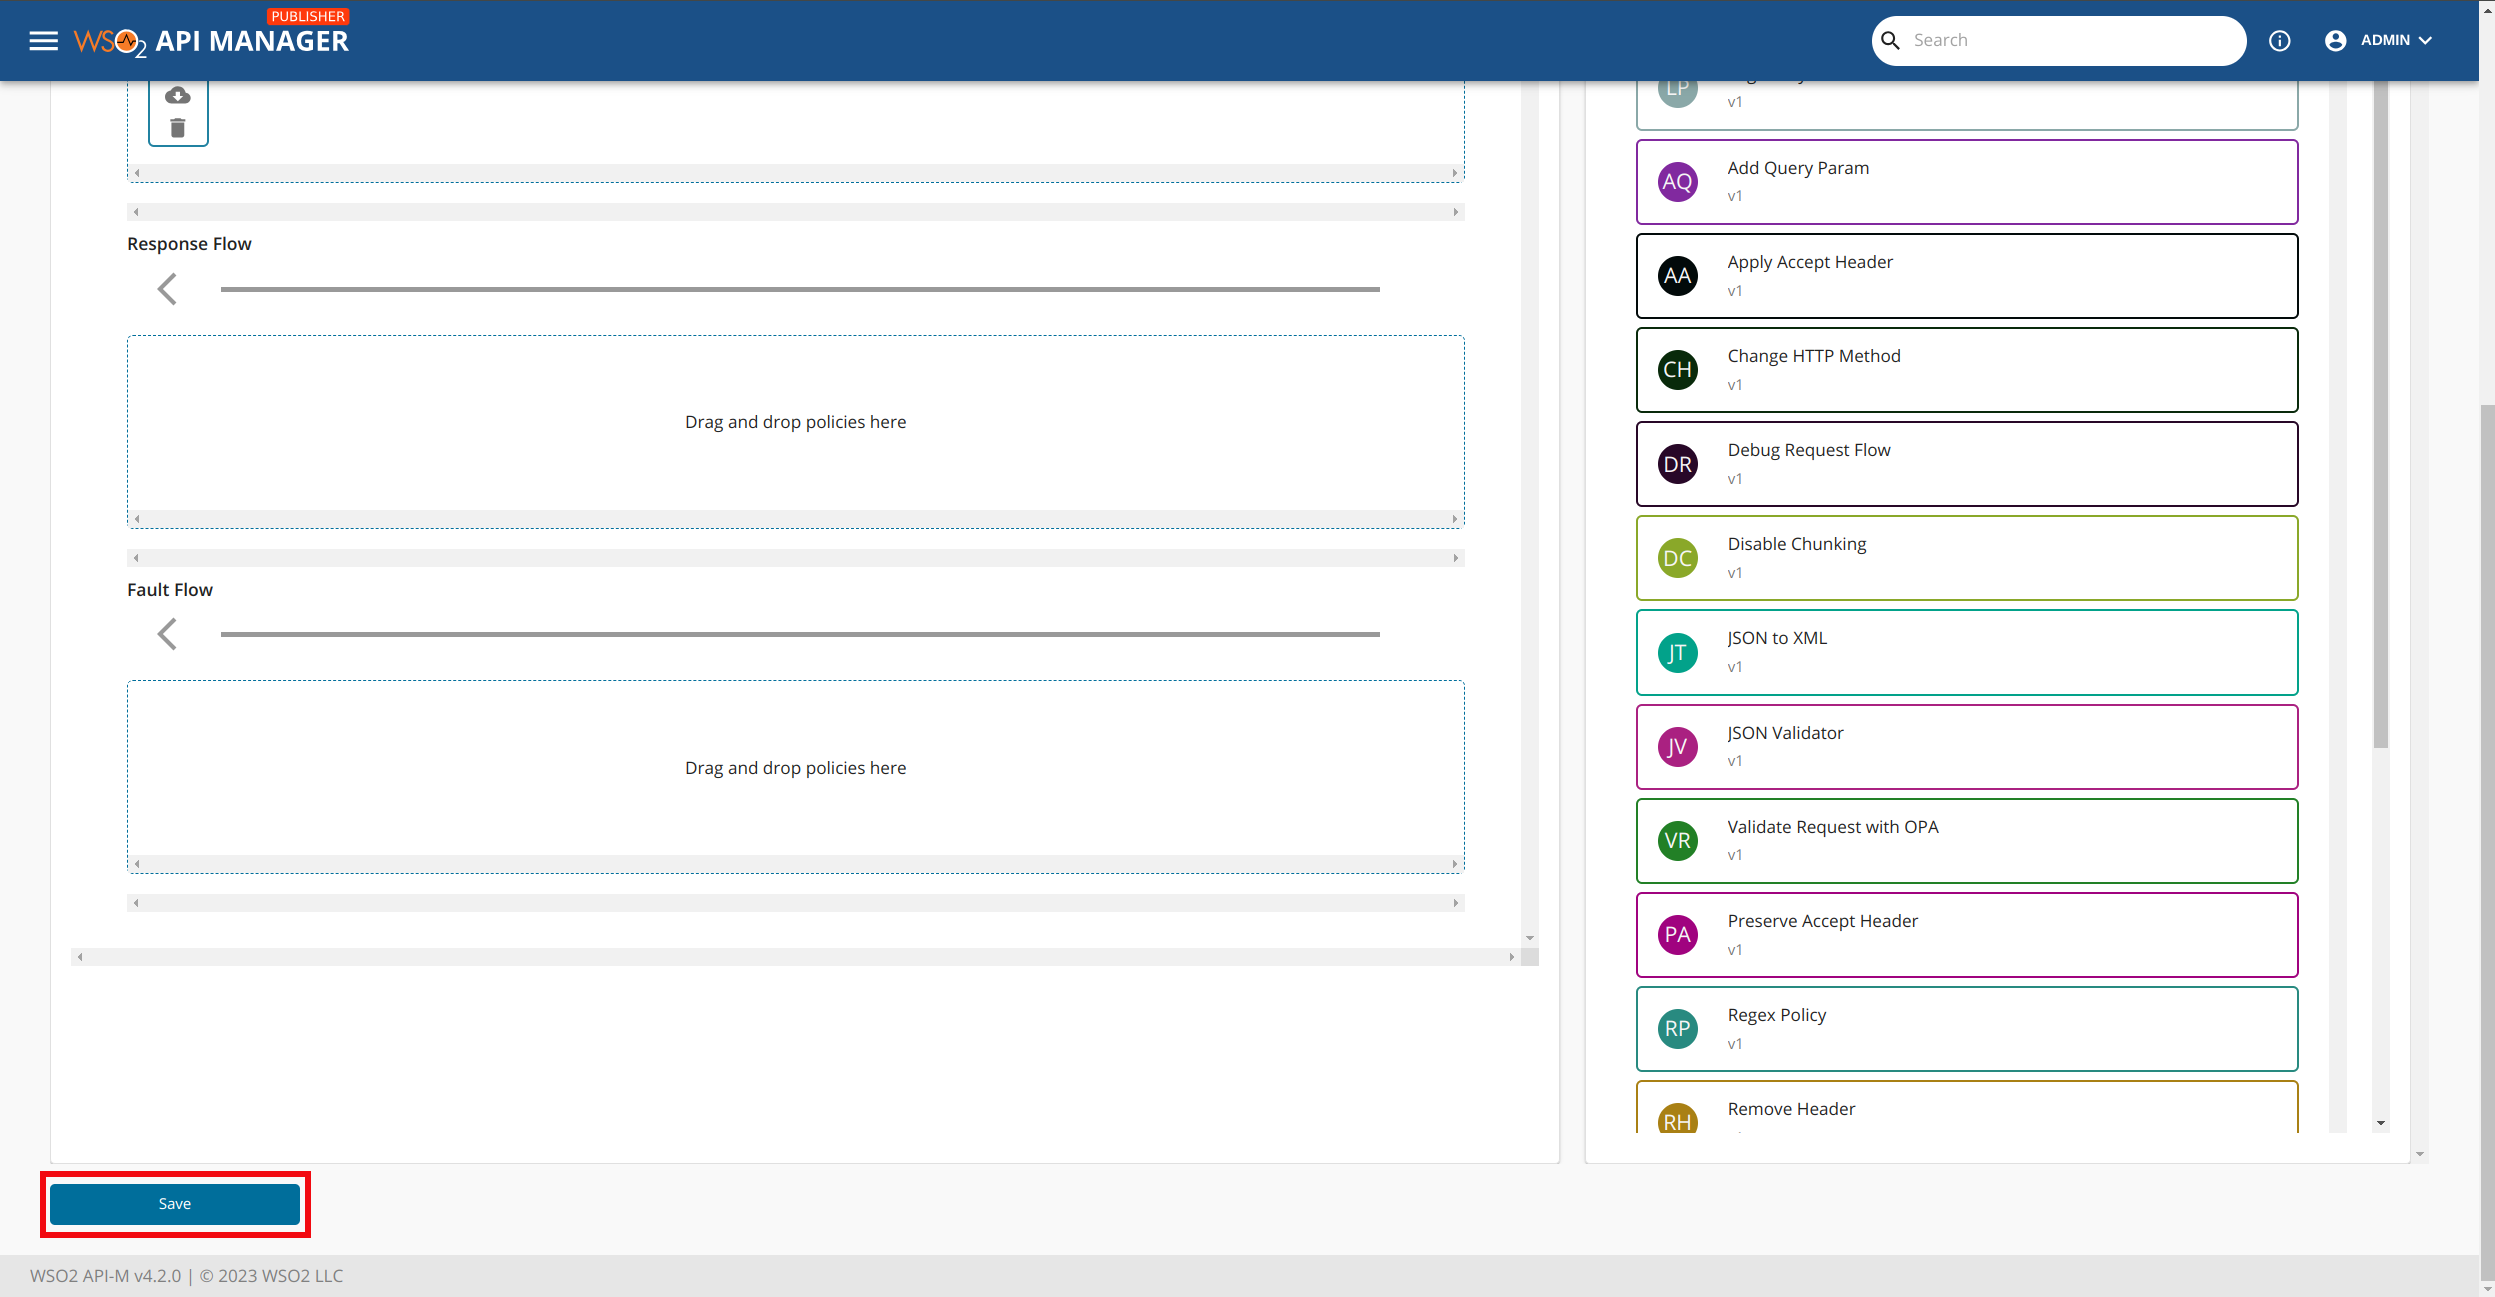This screenshot has width=2495, height=1297.
Task: Click the JSON to XML JT icon
Action: pyautogui.click(x=1676, y=652)
